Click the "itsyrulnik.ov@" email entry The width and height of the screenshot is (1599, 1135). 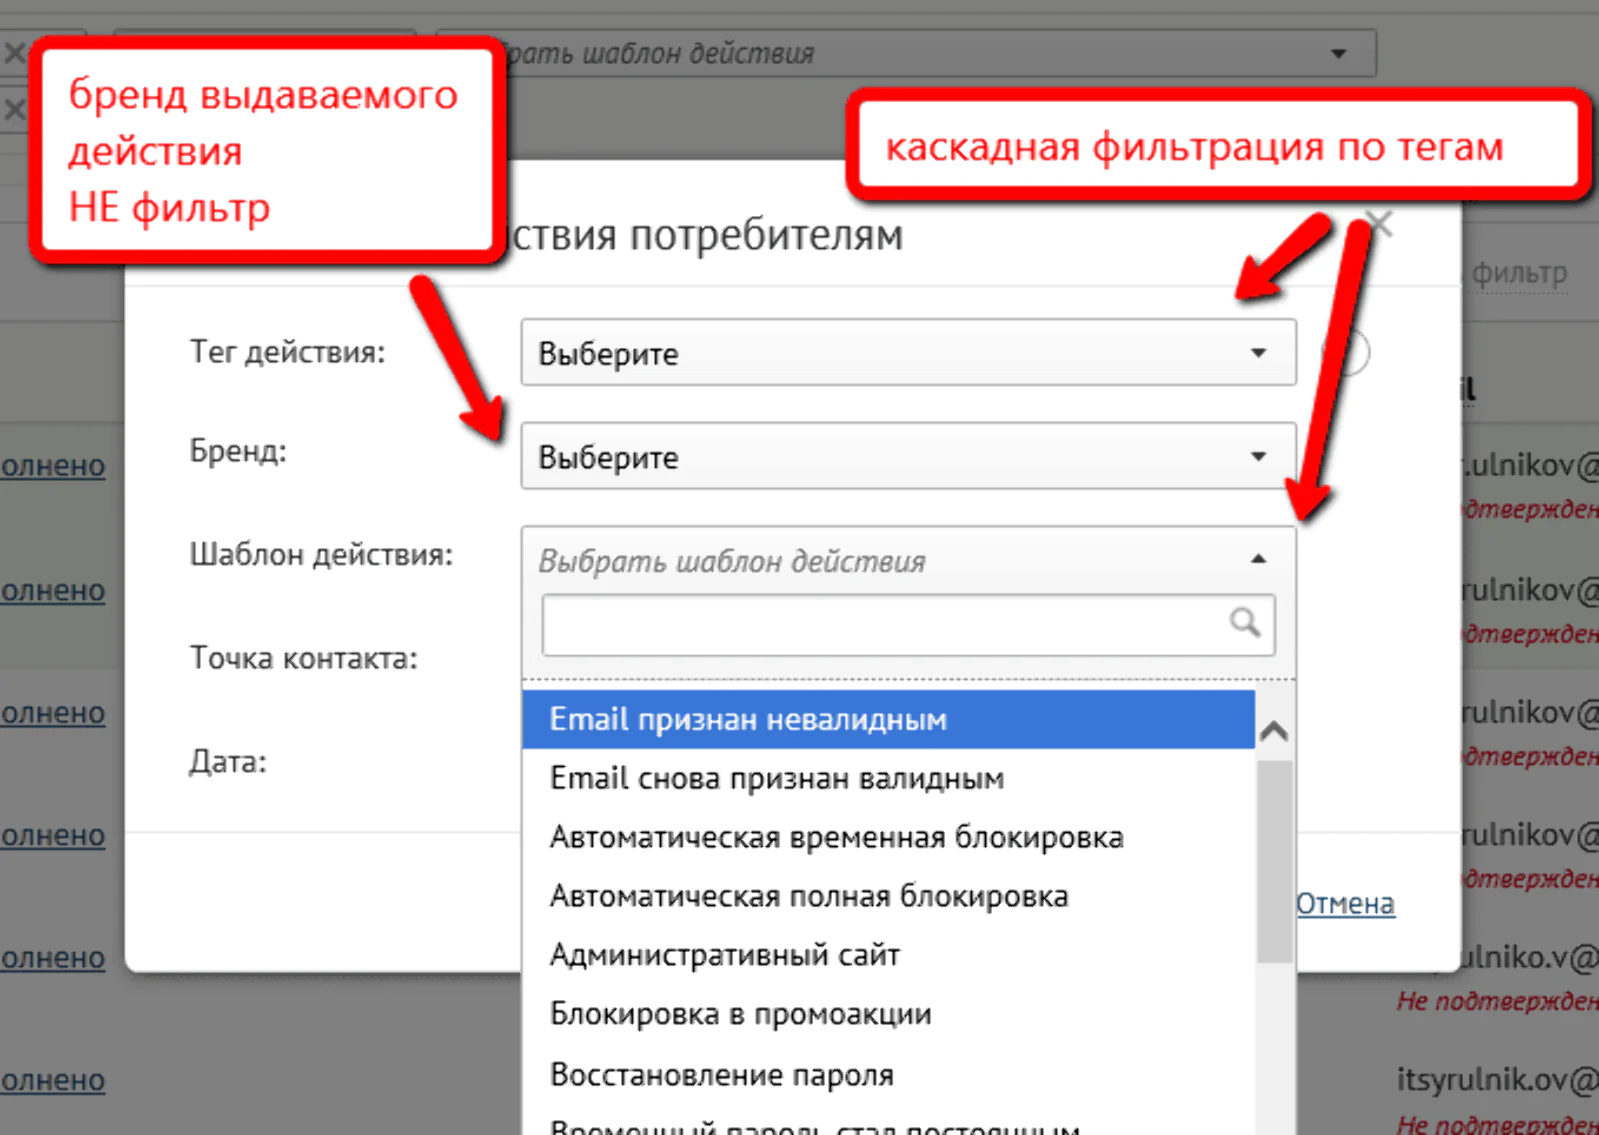click(x=1496, y=1079)
